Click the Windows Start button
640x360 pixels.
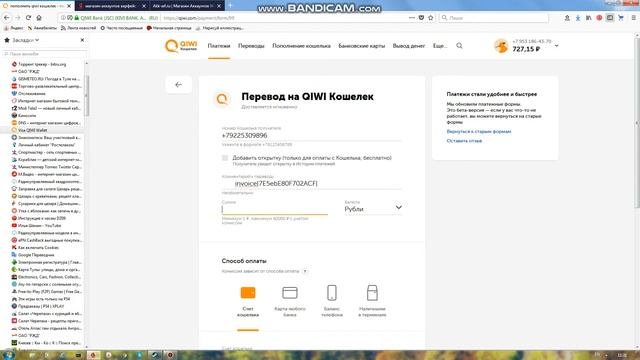(x=9, y=355)
